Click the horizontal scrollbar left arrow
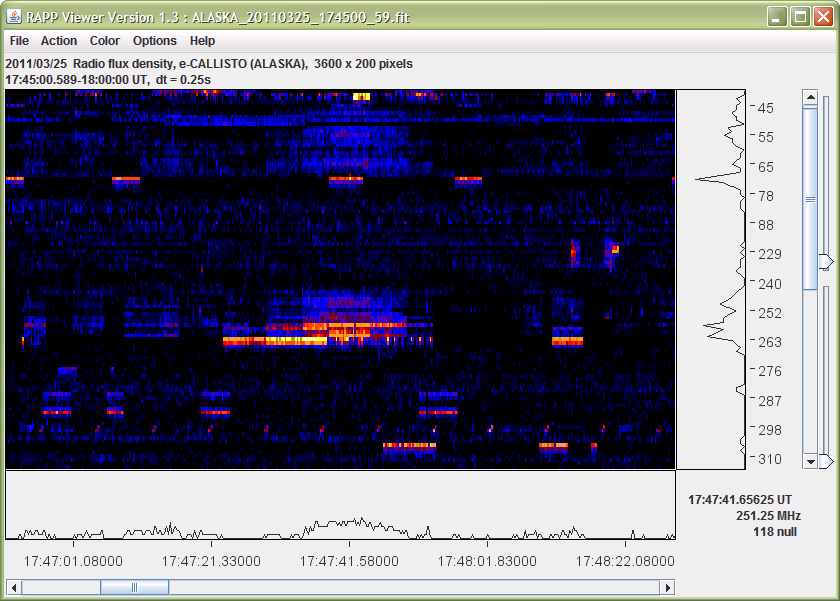Image resolution: width=840 pixels, height=601 pixels. coord(14,588)
